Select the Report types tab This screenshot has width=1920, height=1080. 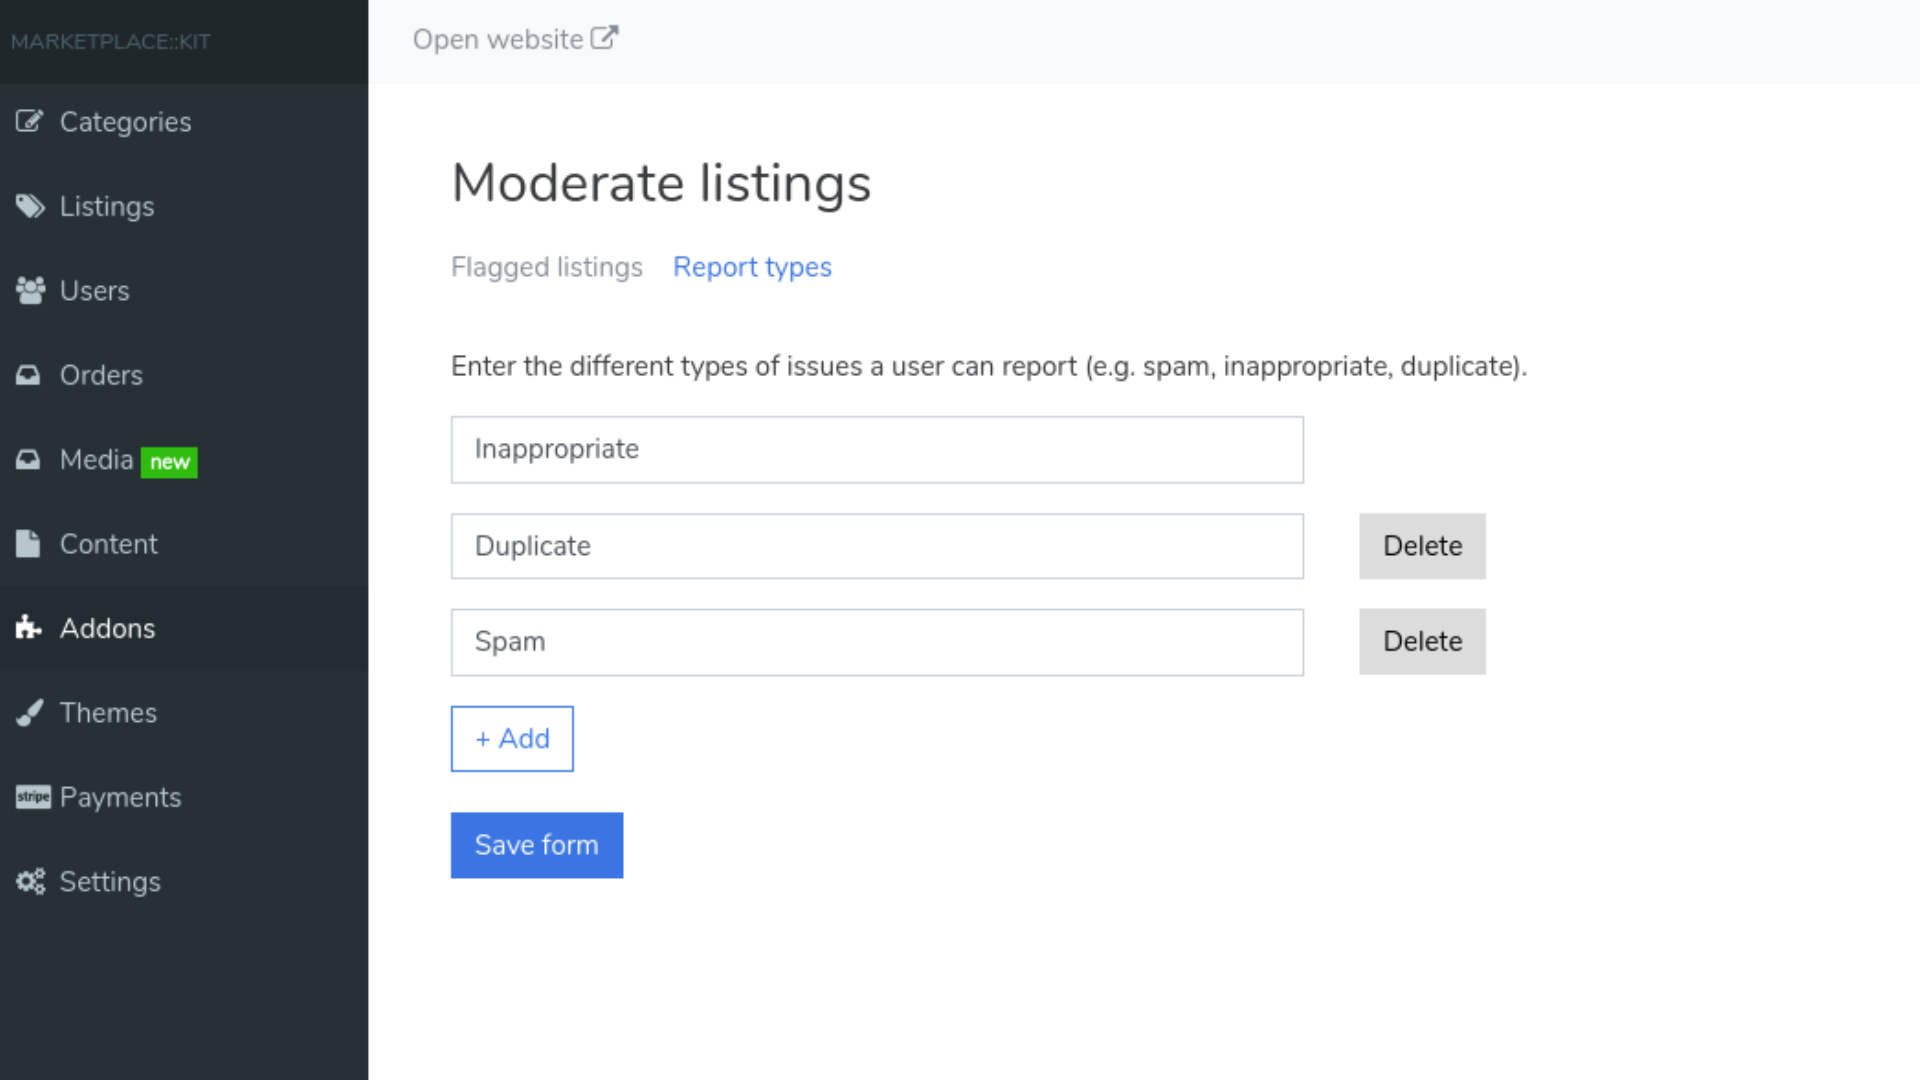tap(752, 267)
